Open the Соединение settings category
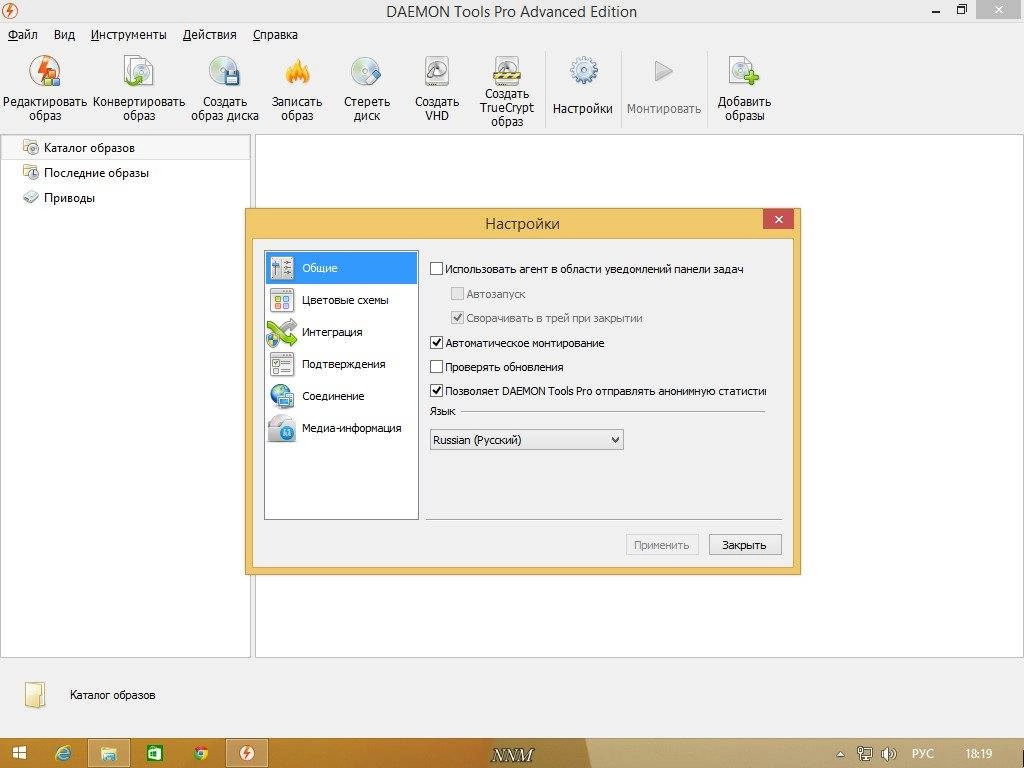Viewport: 1024px width, 768px height. pyautogui.click(x=341, y=396)
